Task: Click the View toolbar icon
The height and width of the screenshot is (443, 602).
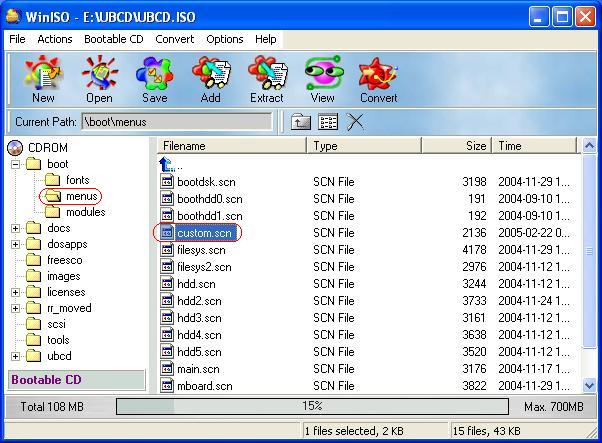Action: click(322, 79)
